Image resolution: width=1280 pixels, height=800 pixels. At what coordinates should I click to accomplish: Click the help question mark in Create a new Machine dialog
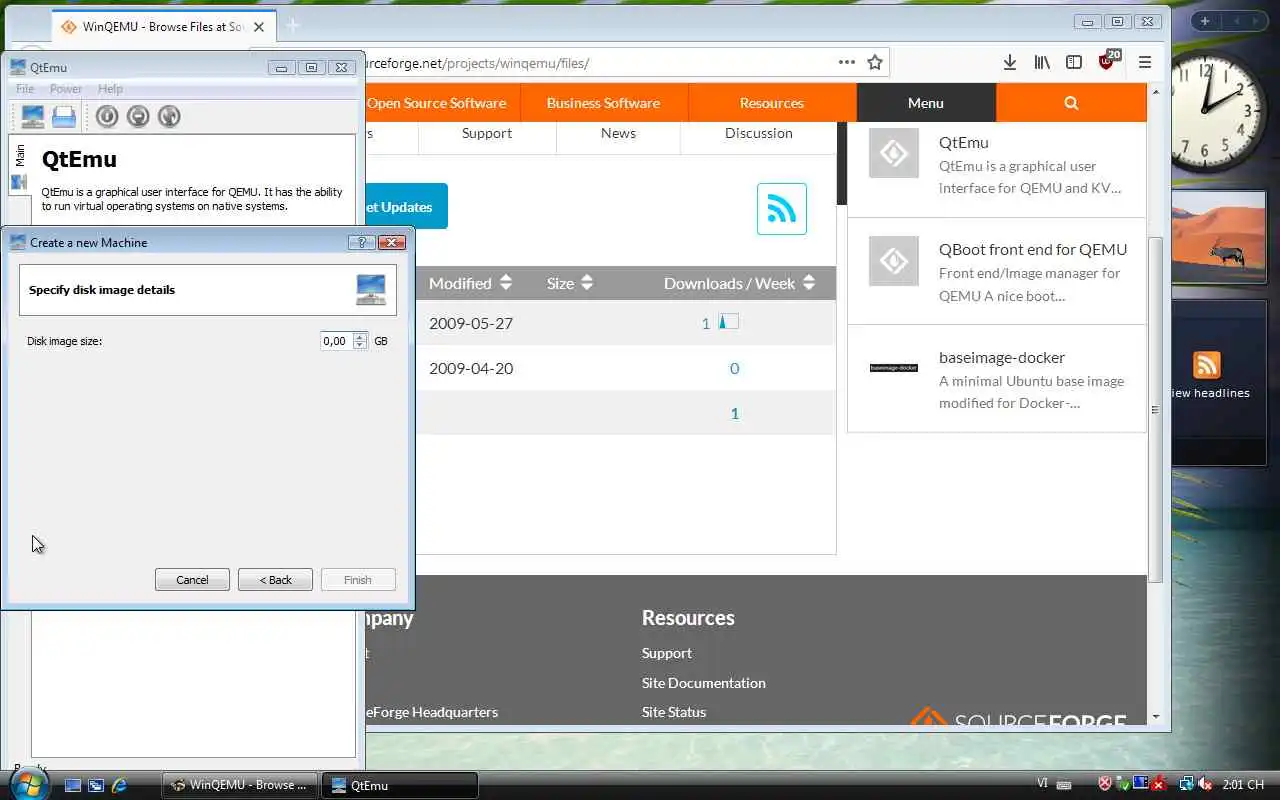click(361, 242)
